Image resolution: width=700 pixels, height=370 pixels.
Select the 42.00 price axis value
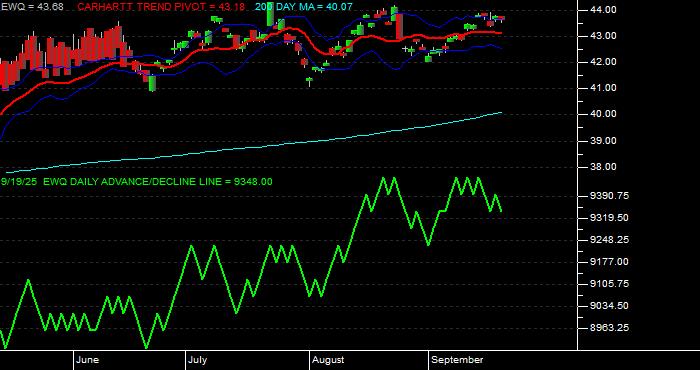[602, 62]
